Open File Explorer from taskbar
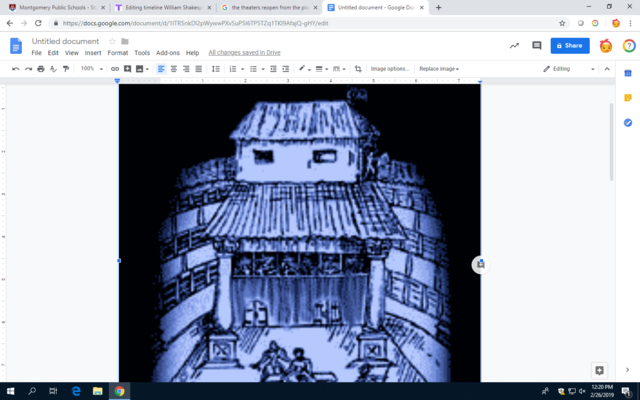The width and height of the screenshot is (640, 400). (97, 391)
